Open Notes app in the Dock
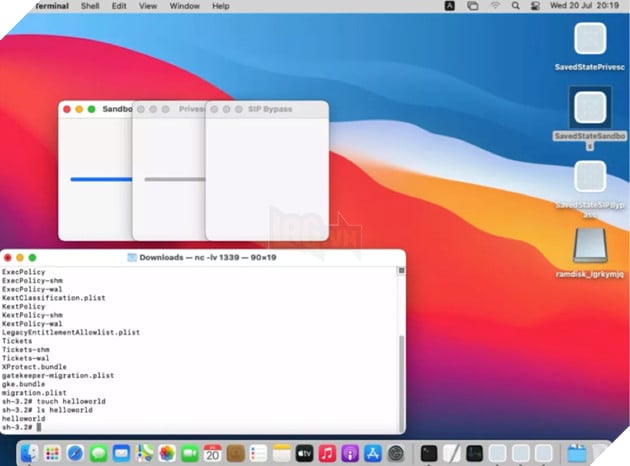Viewport: 630px width, 466px height. (281, 454)
